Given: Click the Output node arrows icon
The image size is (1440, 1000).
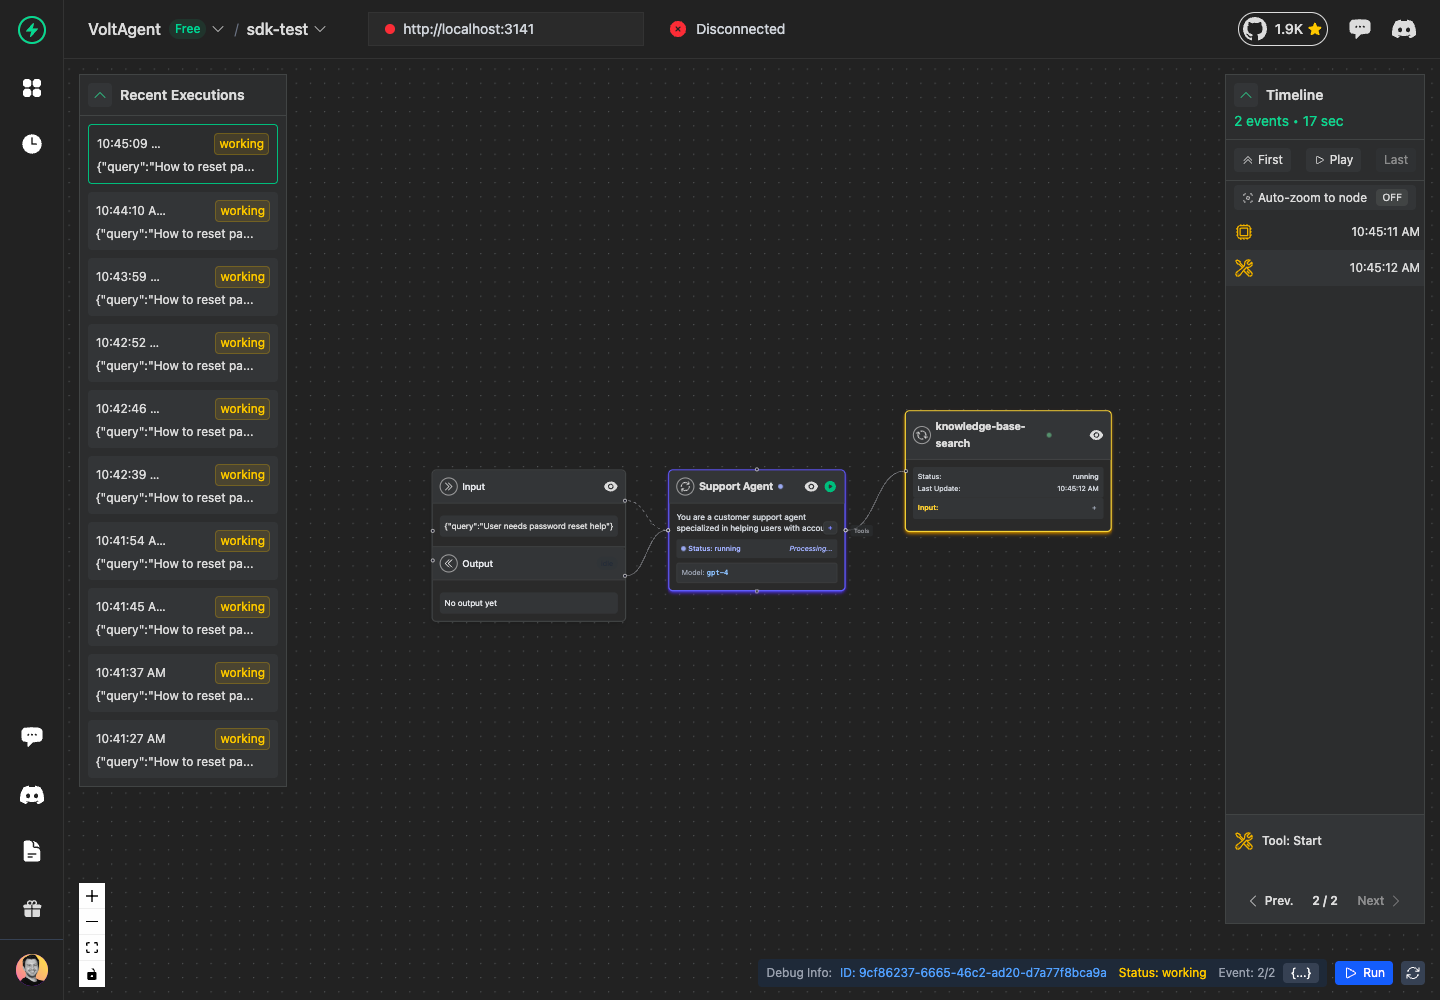Looking at the screenshot, I should (x=449, y=564).
